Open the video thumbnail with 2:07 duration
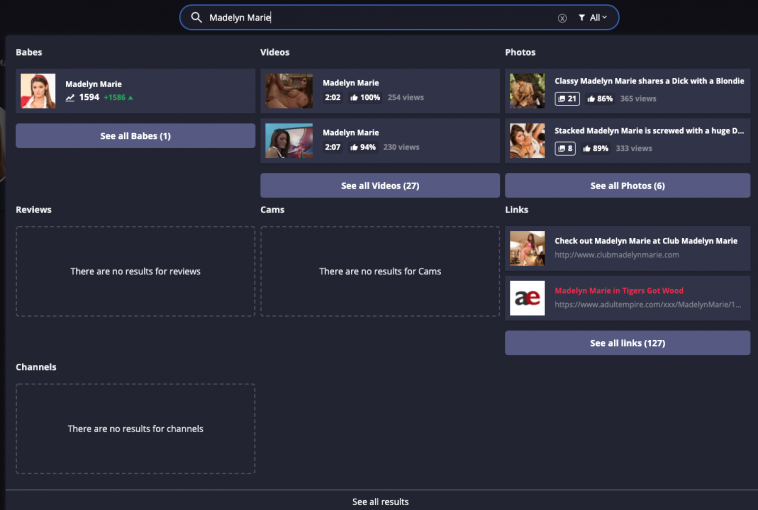This screenshot has height=510, width=758. coord(289,140)
